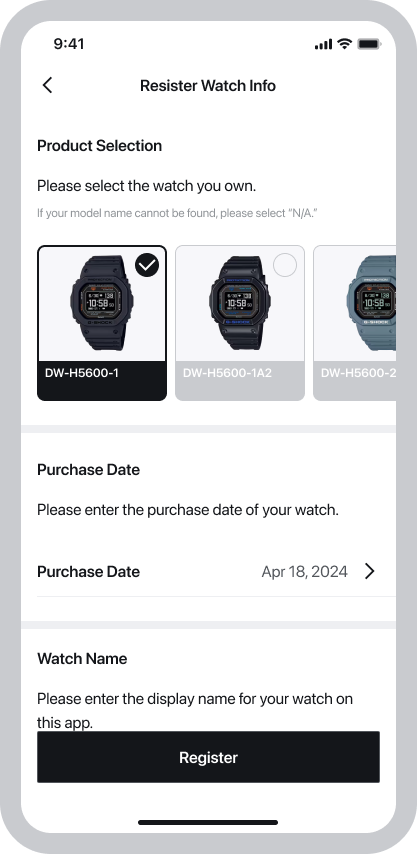This screenshot has width=417, height=854.
Task: Open the Purchase Date row
Action: click(208, 571)
